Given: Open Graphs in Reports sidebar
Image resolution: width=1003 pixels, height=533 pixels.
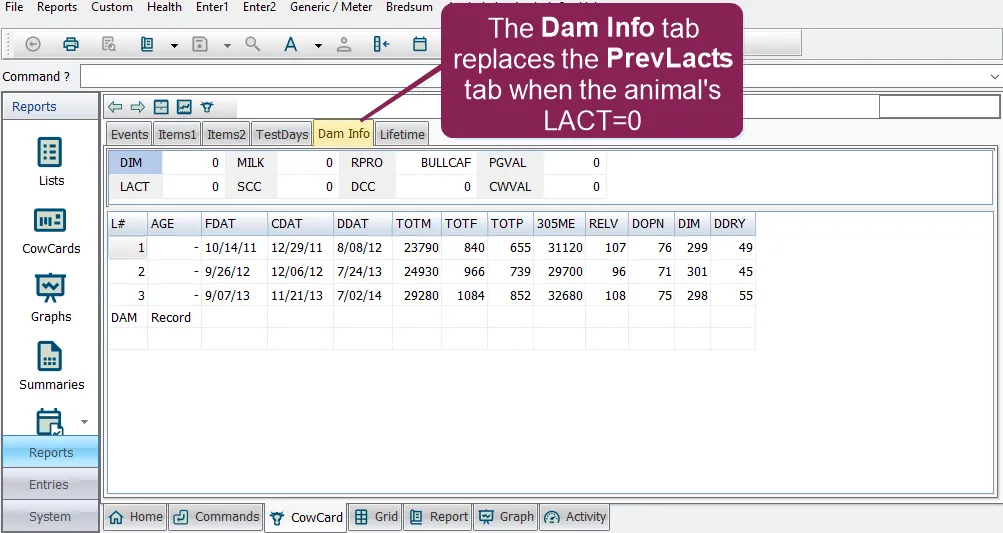Looking at the screenshot, I should tap(51, 299).
